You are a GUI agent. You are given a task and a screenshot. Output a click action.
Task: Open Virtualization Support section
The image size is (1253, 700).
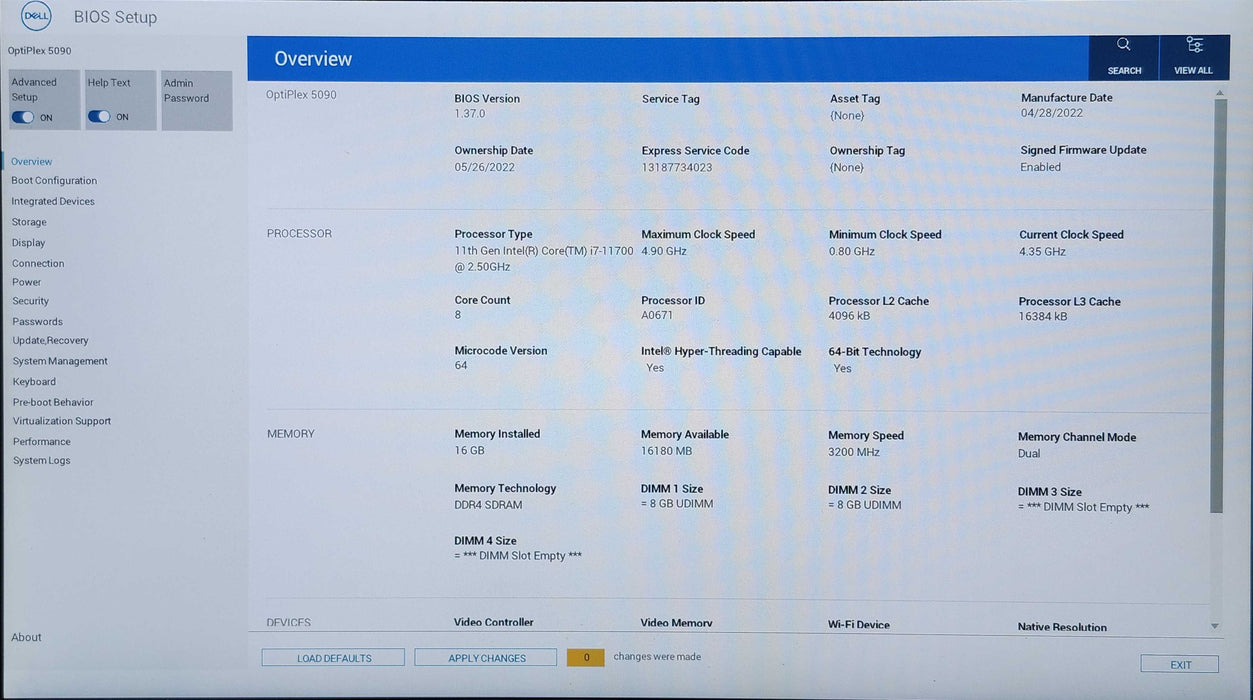click(62, 421)
